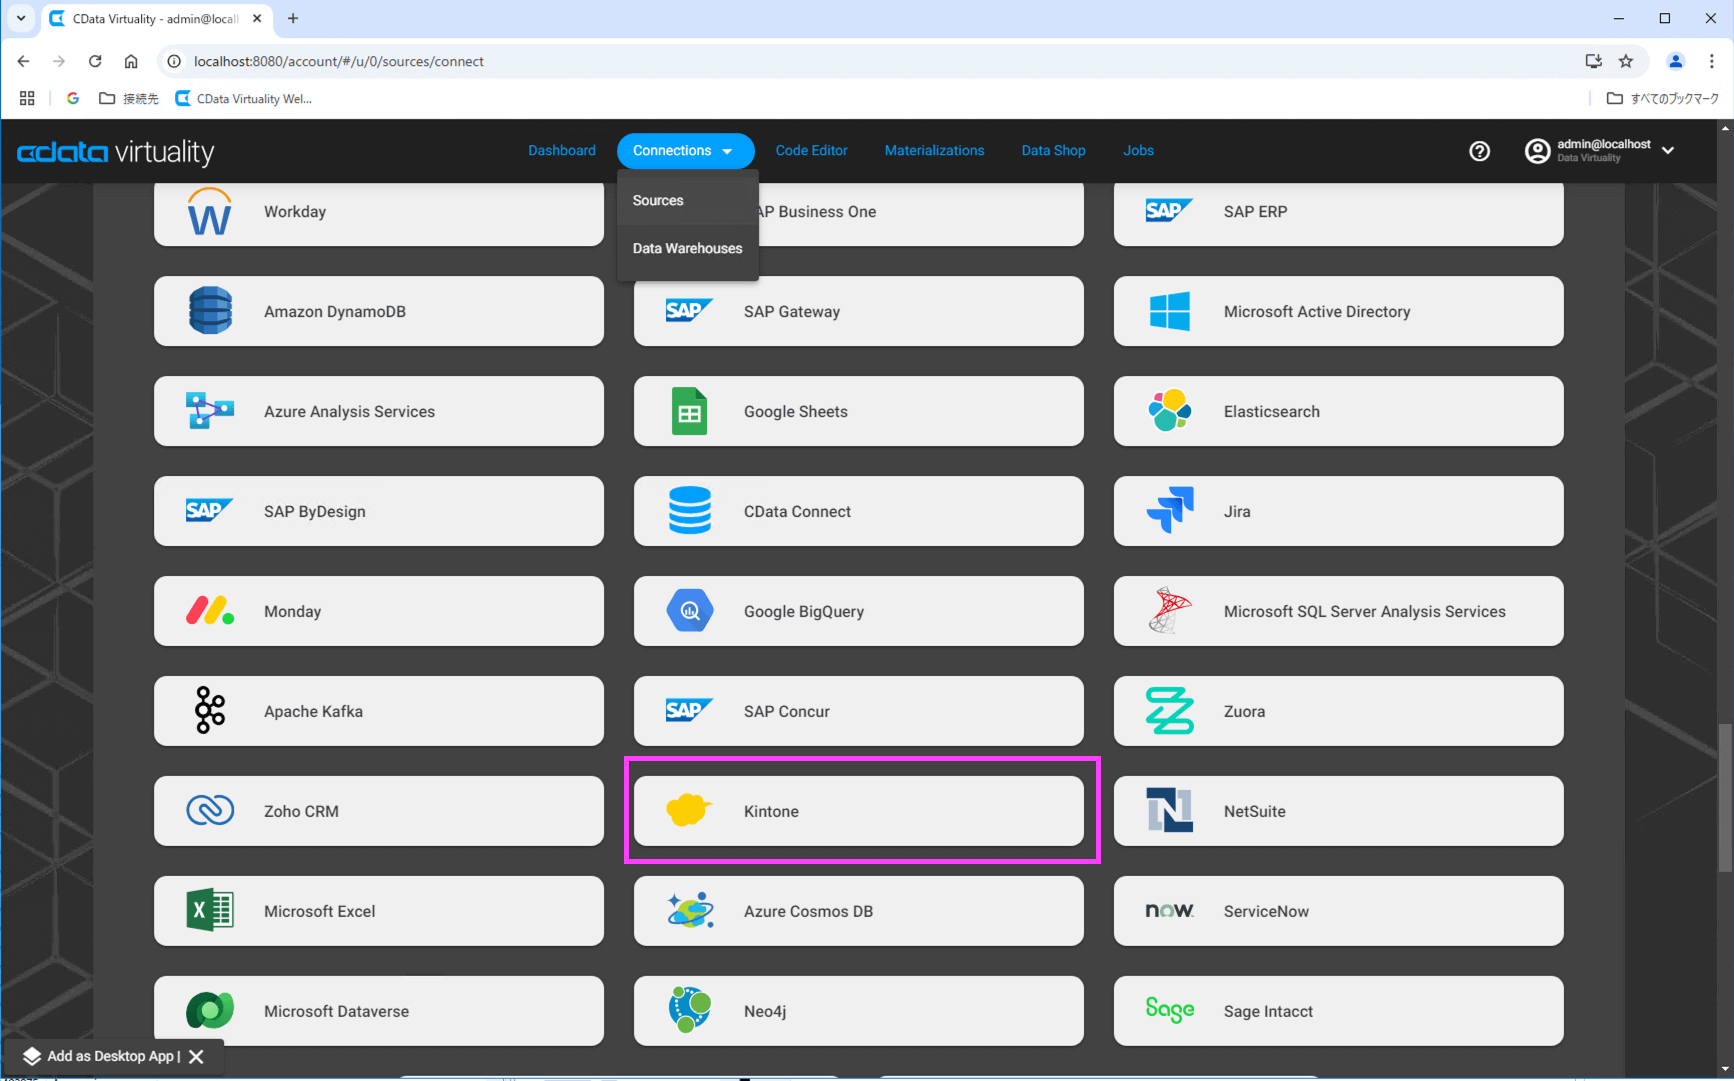Open the browser home page
Screen dimensions: 1734x1081
(x=131, y=61)
